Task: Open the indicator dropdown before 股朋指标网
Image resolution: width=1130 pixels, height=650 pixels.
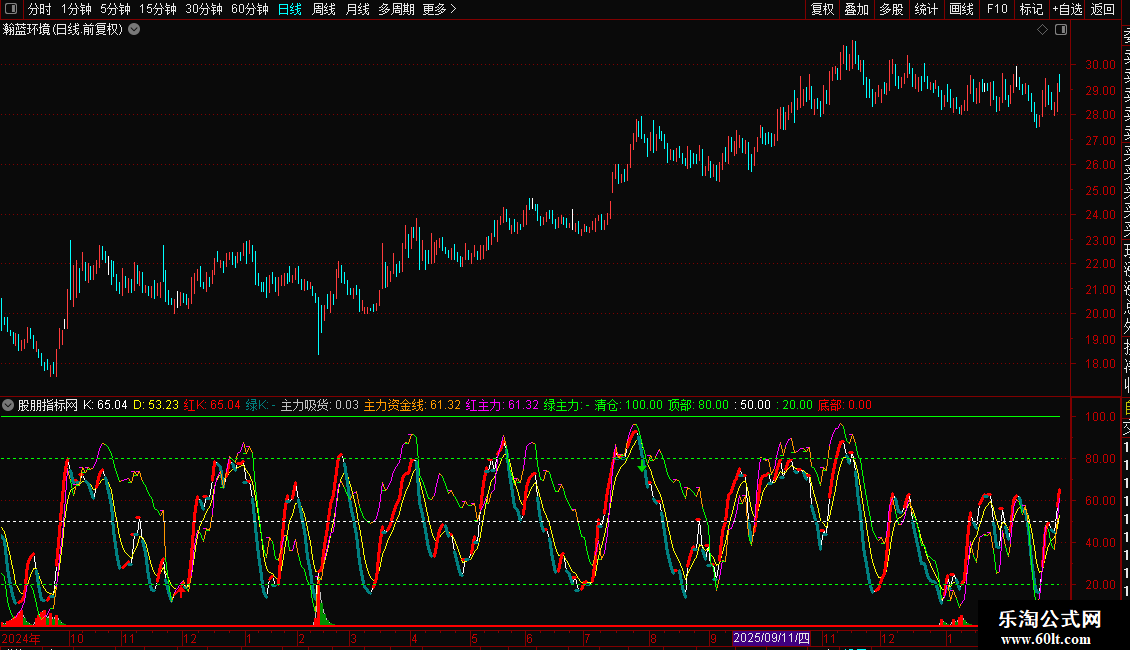Action: click(8, 405)
